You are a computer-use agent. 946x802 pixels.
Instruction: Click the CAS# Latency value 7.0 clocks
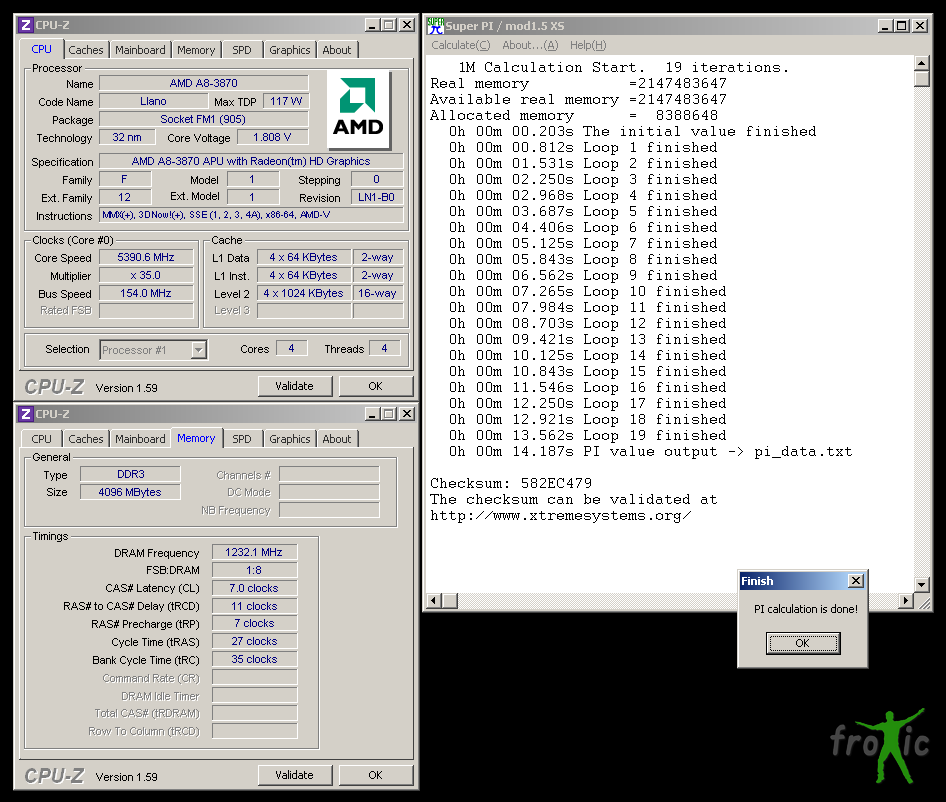[x=255, y=588]
